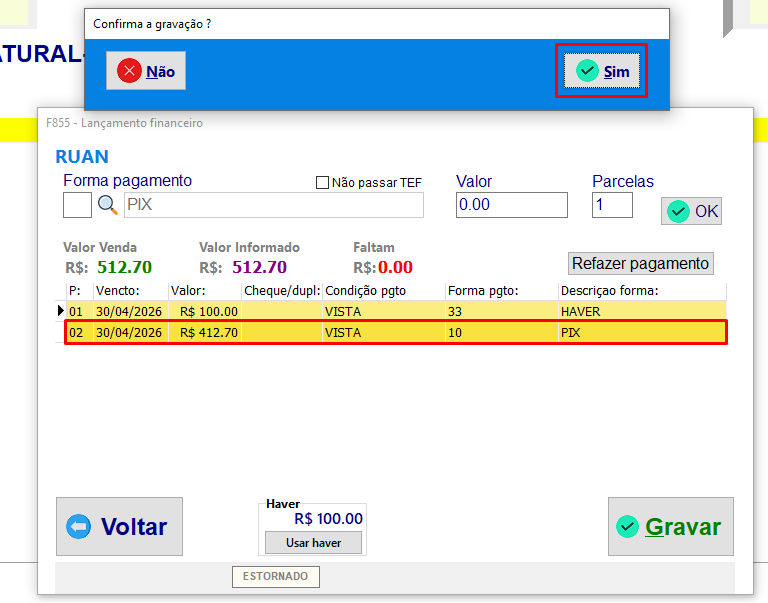
Task: Click the Parcelas number field
Action: point(612,205)
